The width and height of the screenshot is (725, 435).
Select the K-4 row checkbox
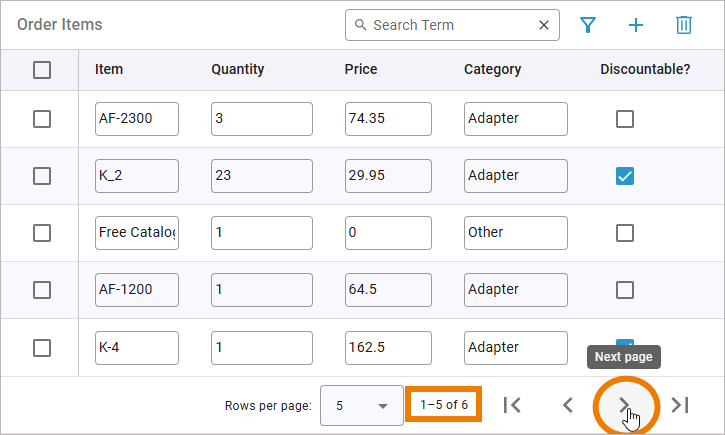coord(42,348)
